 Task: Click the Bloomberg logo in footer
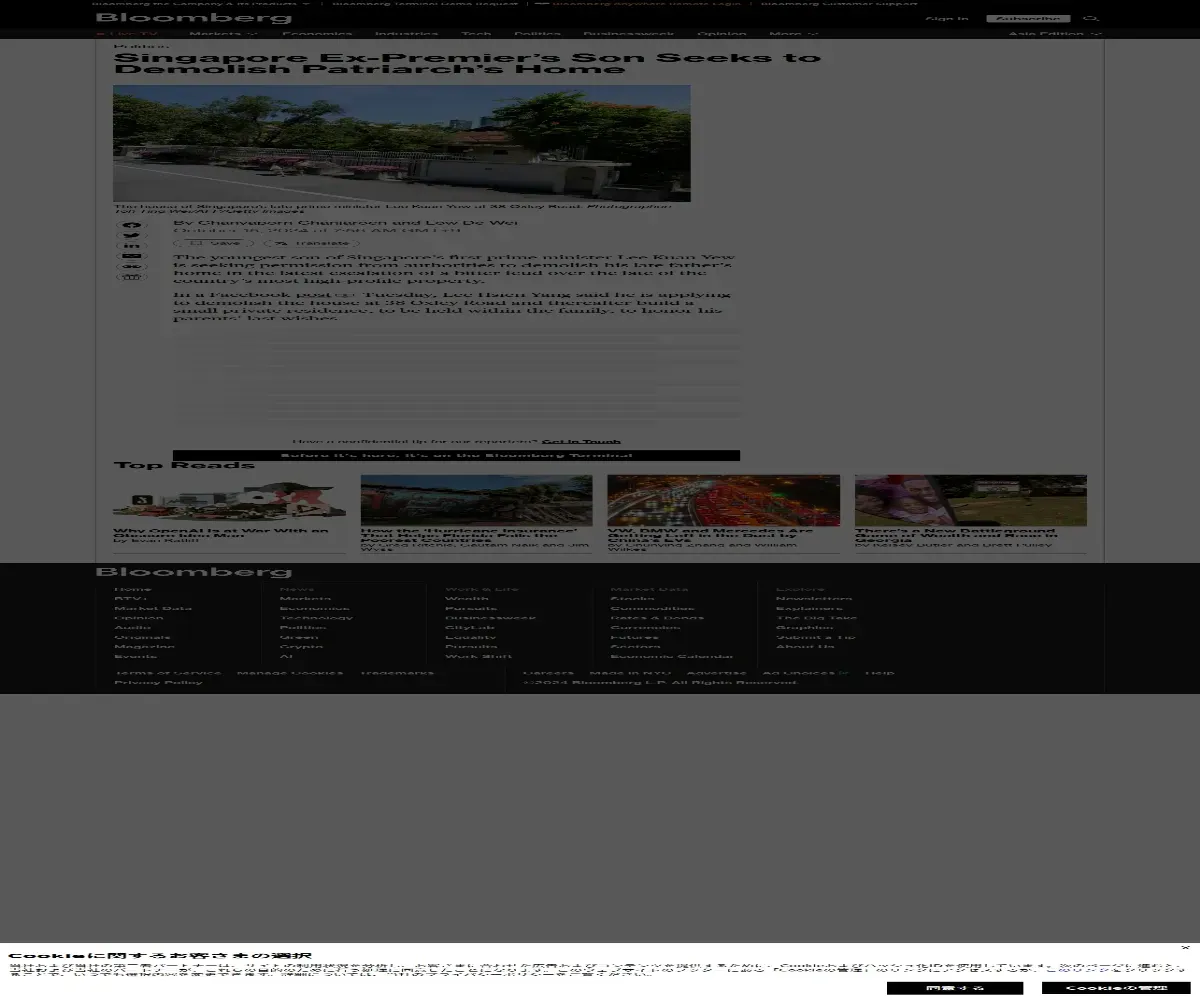point(194,572)
